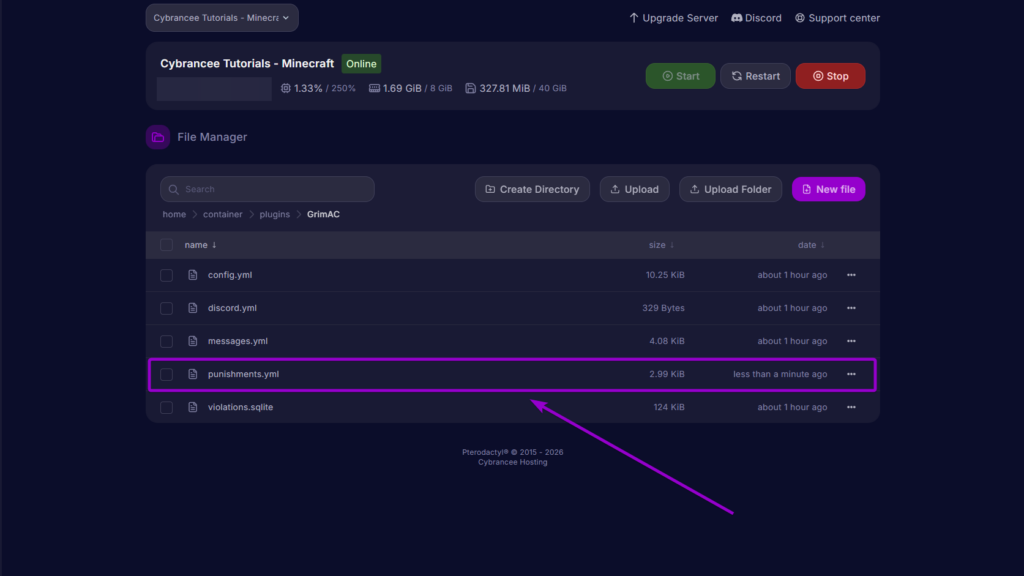
Task: Click the Upgrade Server menu item
Action: pyautogui.click(x=673, y=17)
